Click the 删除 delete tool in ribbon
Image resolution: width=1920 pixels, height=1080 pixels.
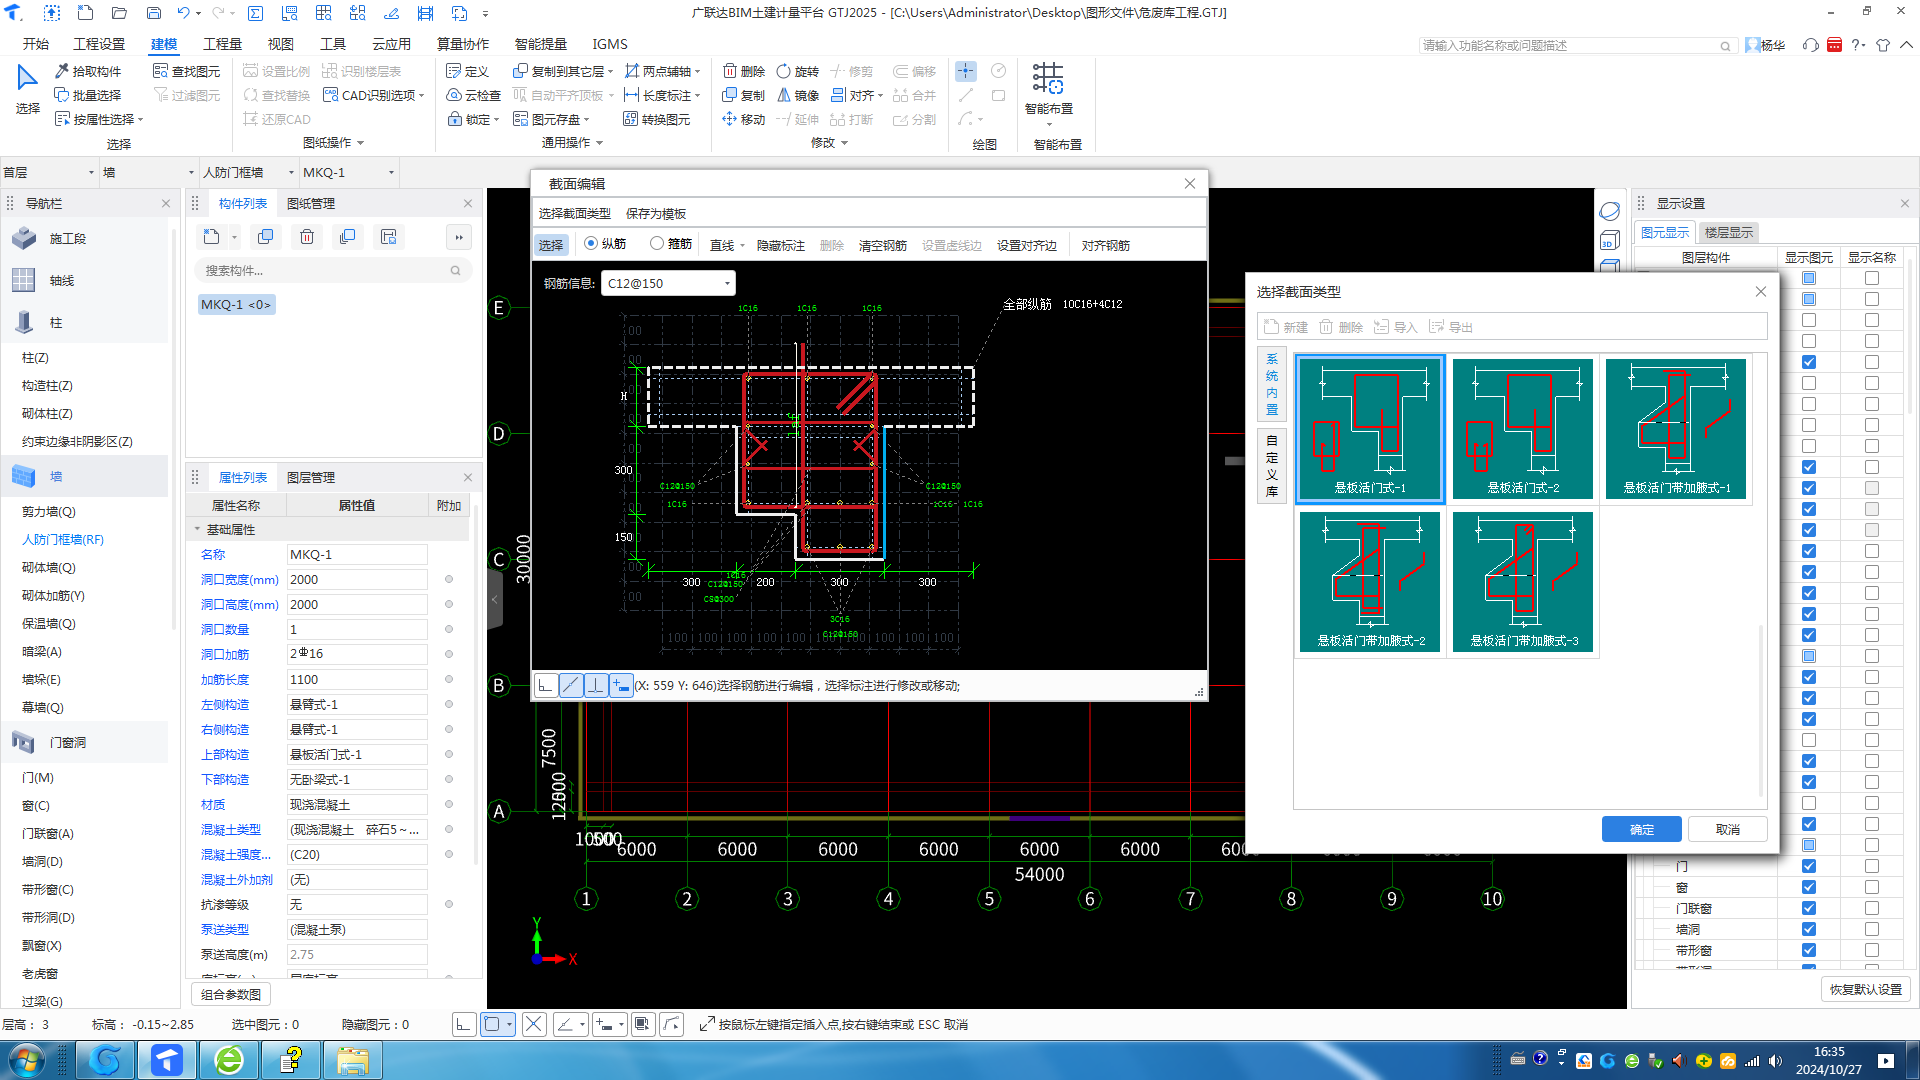tap(744, 71)
